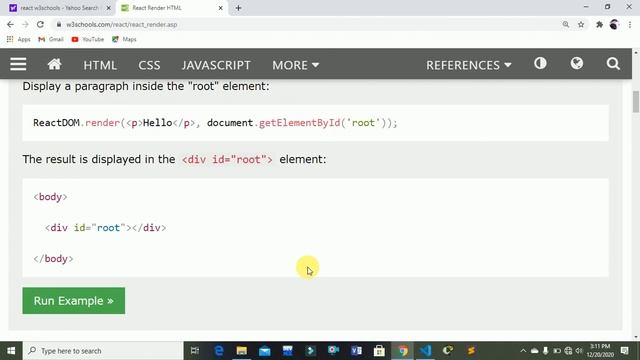Click the <div id="root"></div> code line
The width and height of the screenshot is (640, 360).
tap(105, 228)
